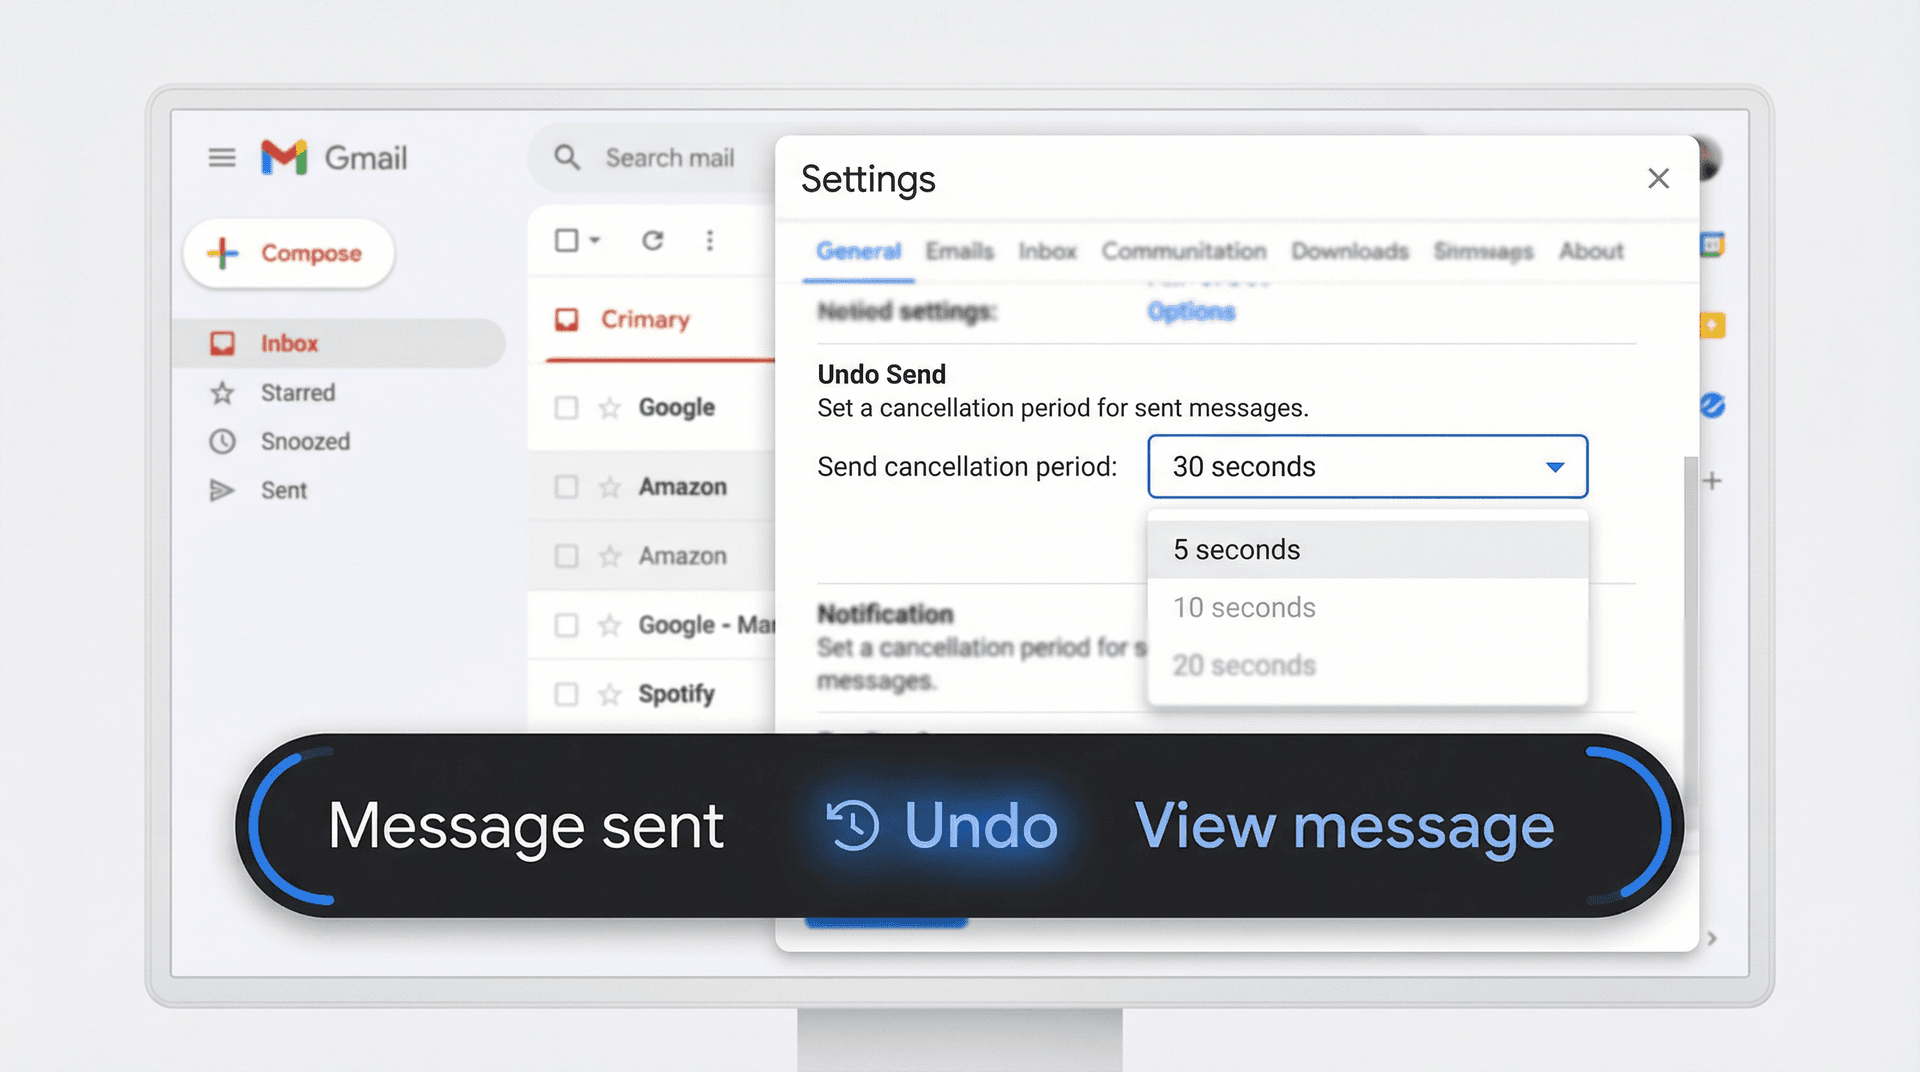Check the checkbox beside the Amazon email
This screenshot has width=1920, height=1072.
[x=566, y=487]
